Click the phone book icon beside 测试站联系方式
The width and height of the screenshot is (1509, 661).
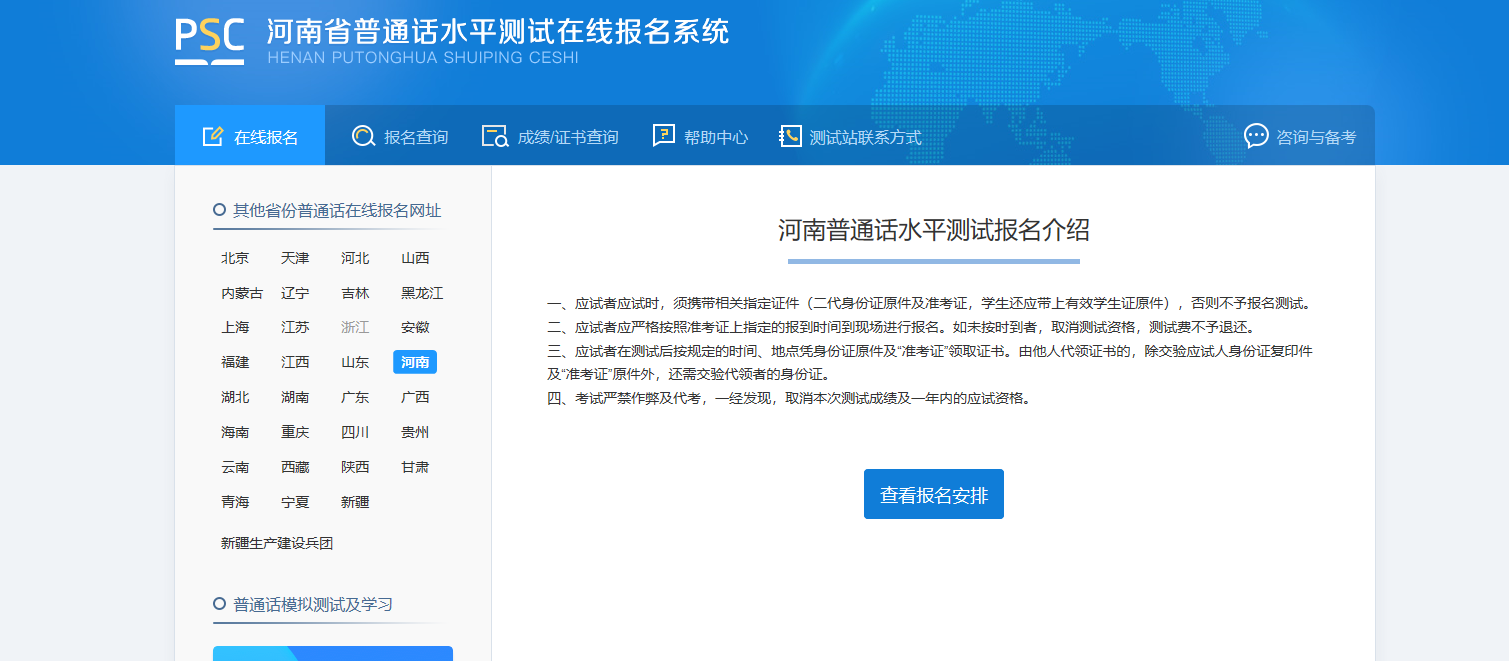pyautogui.click(x=790, y=137)
